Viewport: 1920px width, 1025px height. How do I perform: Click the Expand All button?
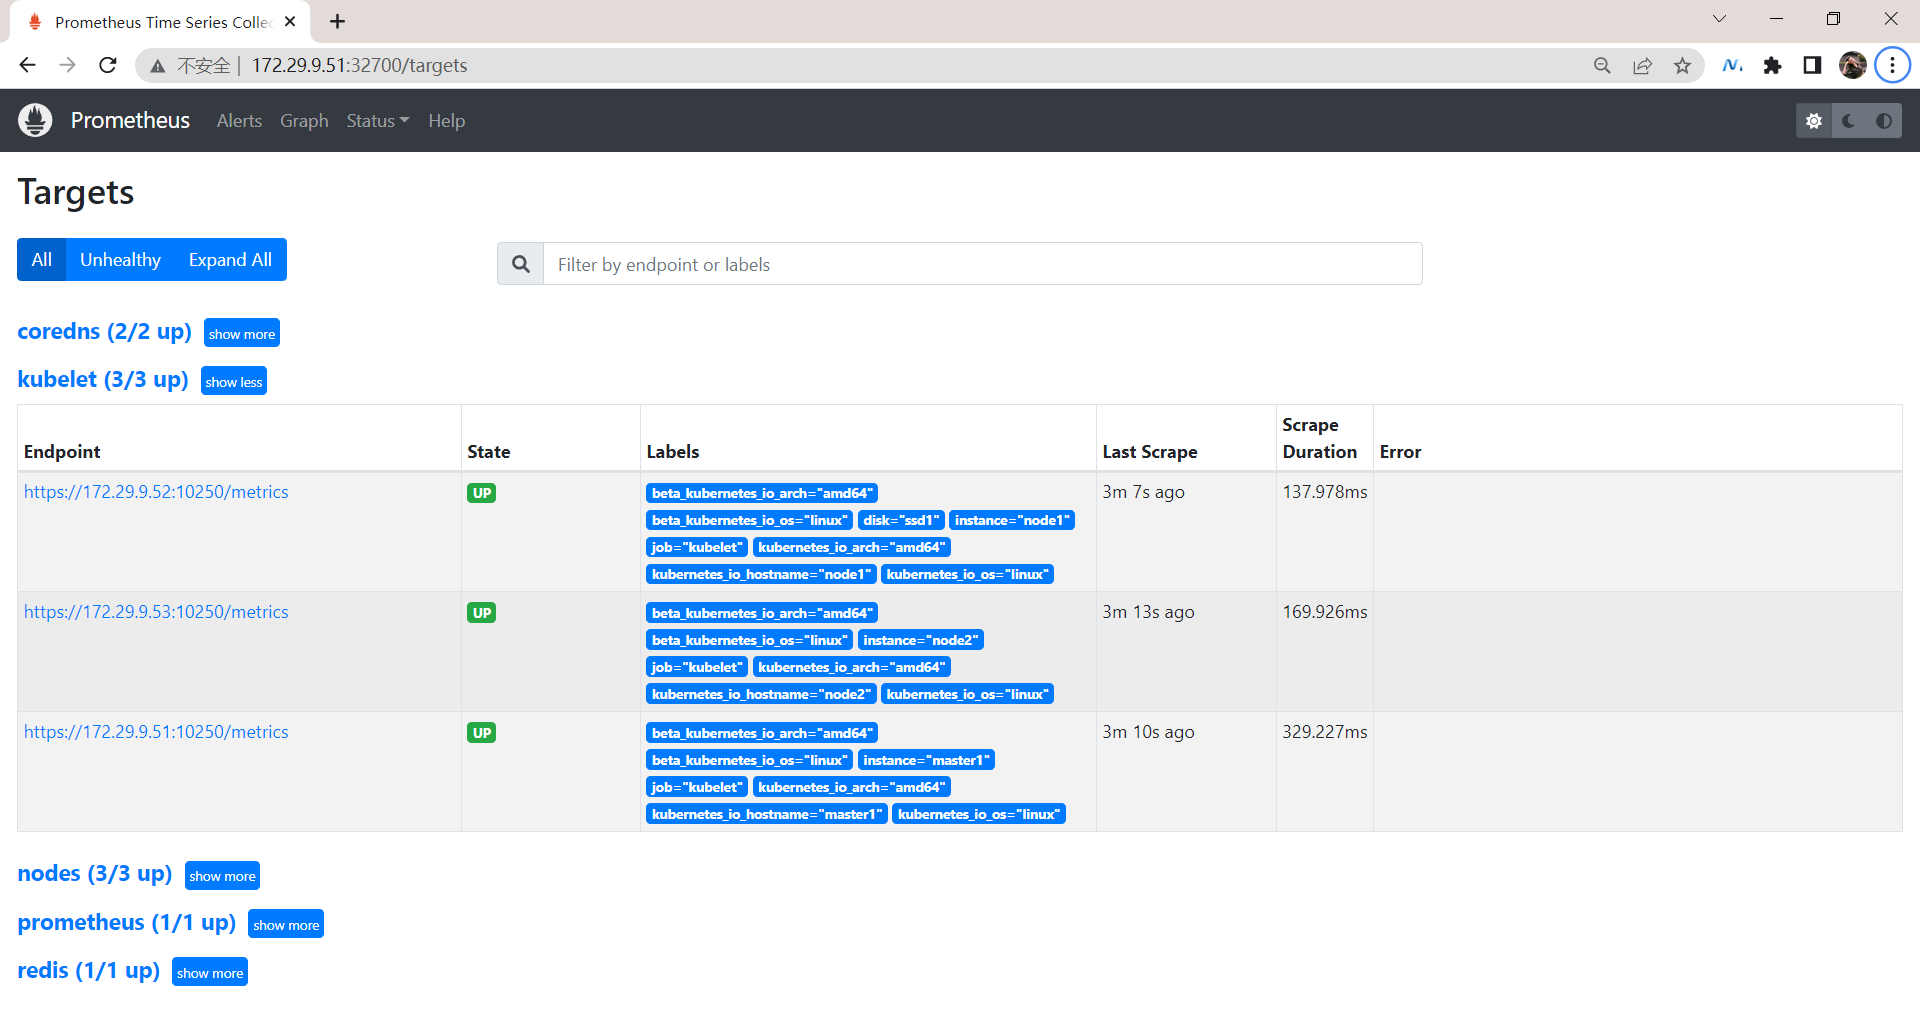[x=230, y=259]
